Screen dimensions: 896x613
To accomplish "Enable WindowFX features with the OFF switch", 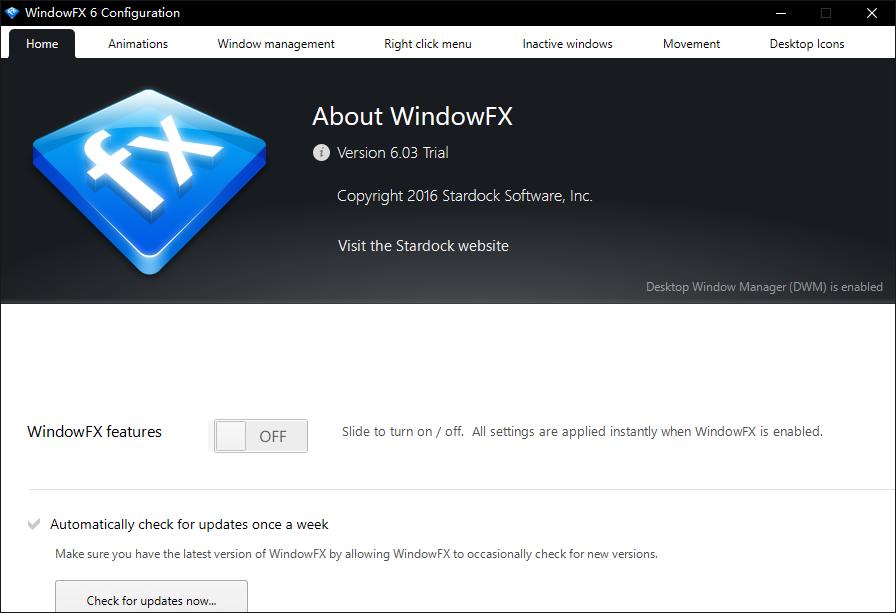I will click(x=259, y=436).
